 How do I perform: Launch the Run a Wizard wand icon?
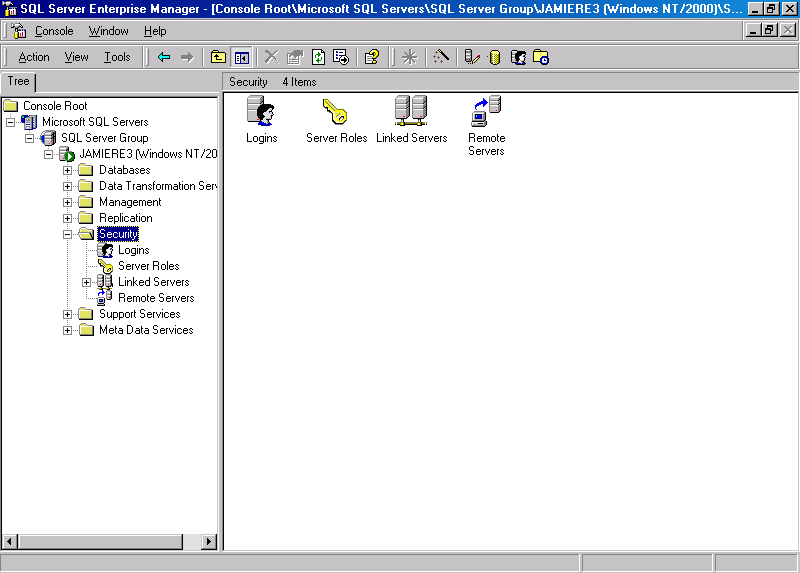pyautogui.click(x=441, y=57)
